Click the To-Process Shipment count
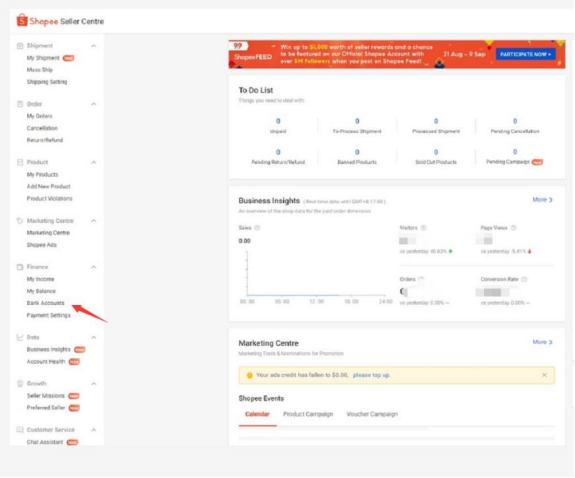Image resolution: width=575 pixels, height=478 pixels. click(357, 121)
